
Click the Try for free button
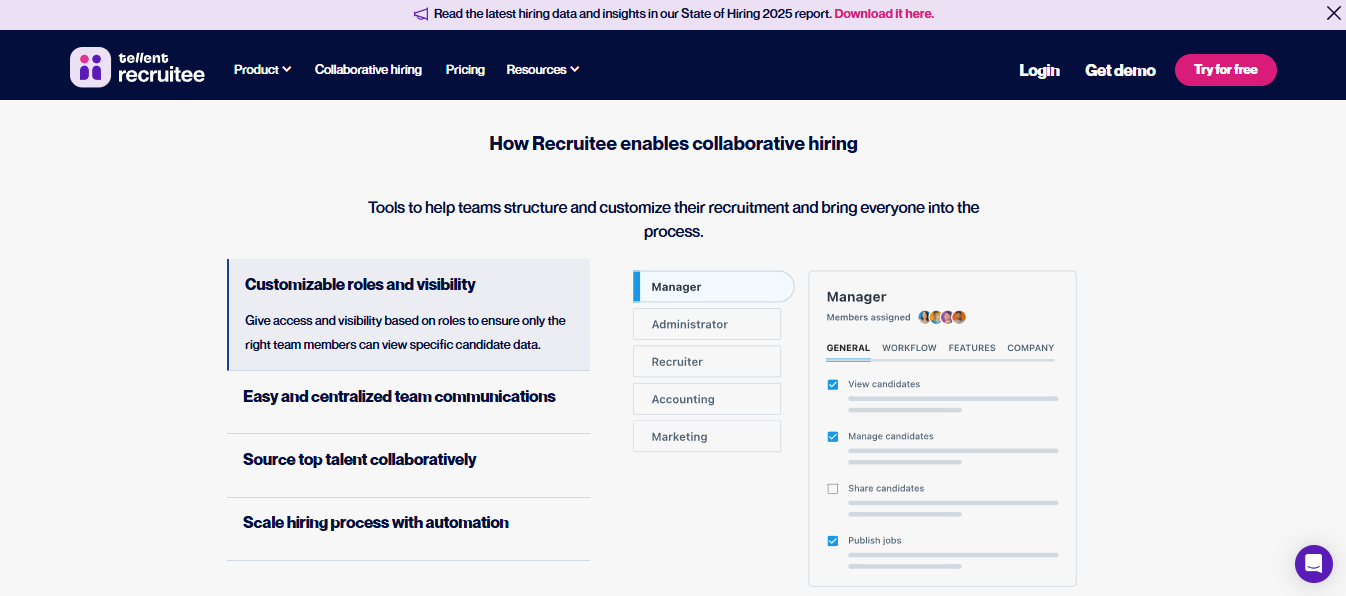coord(1225,70)
